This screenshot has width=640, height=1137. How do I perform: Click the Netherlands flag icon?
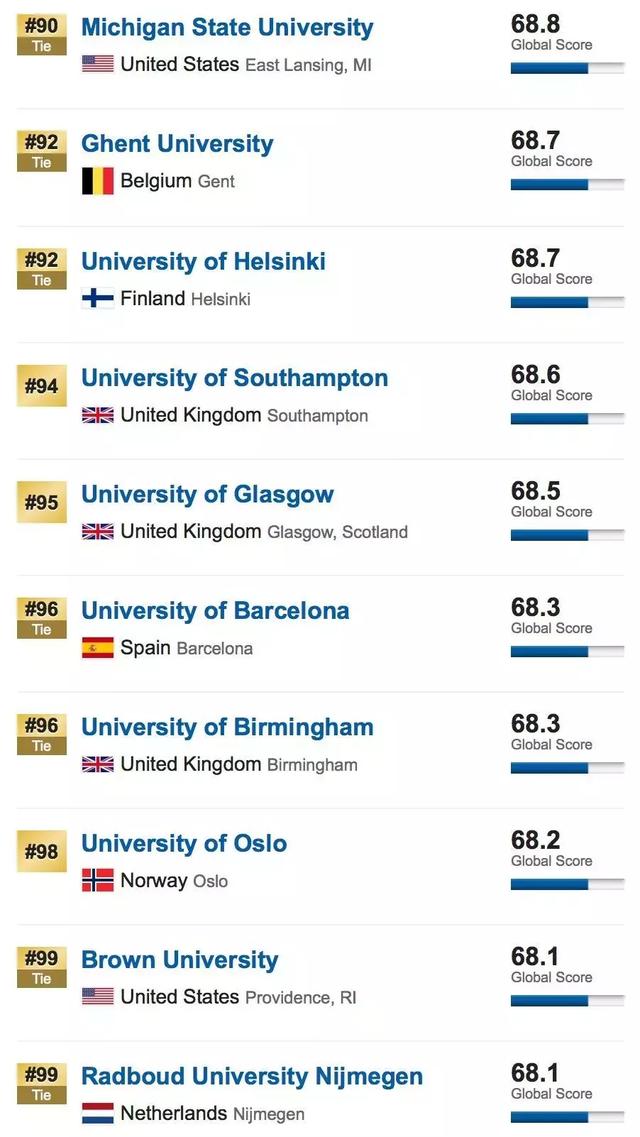point(97,1113)
